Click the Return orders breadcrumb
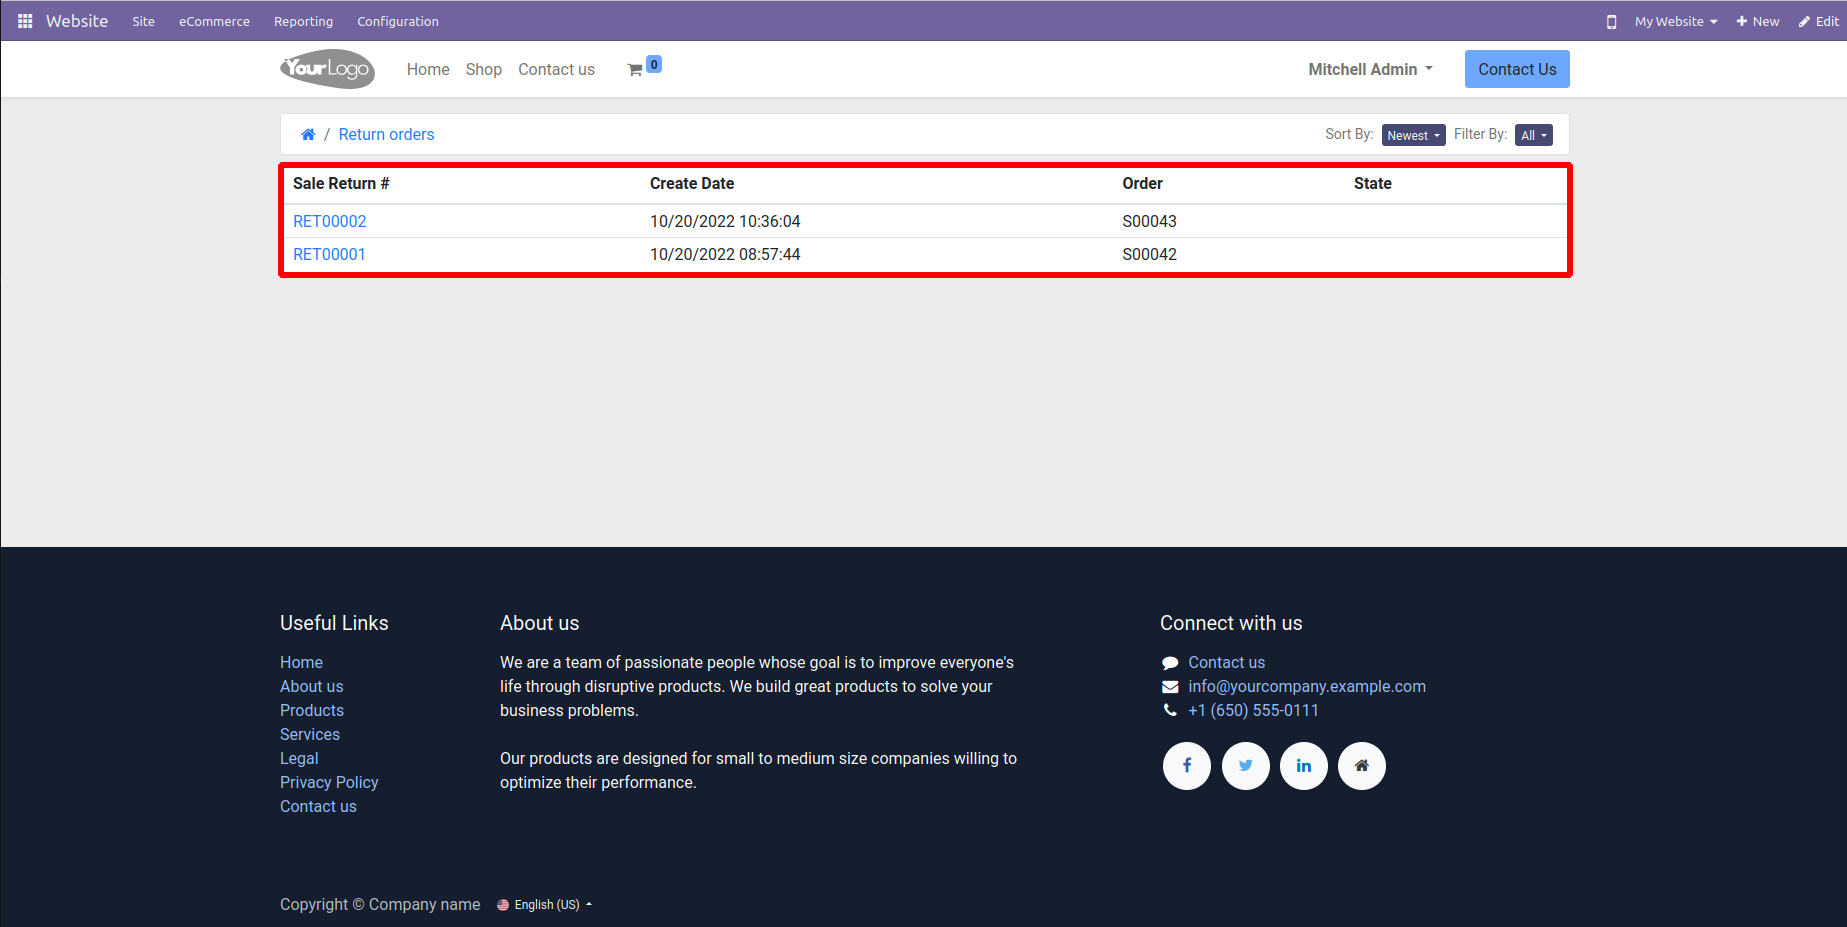The width and height of the screenshot is (1847, 927). 386,134
